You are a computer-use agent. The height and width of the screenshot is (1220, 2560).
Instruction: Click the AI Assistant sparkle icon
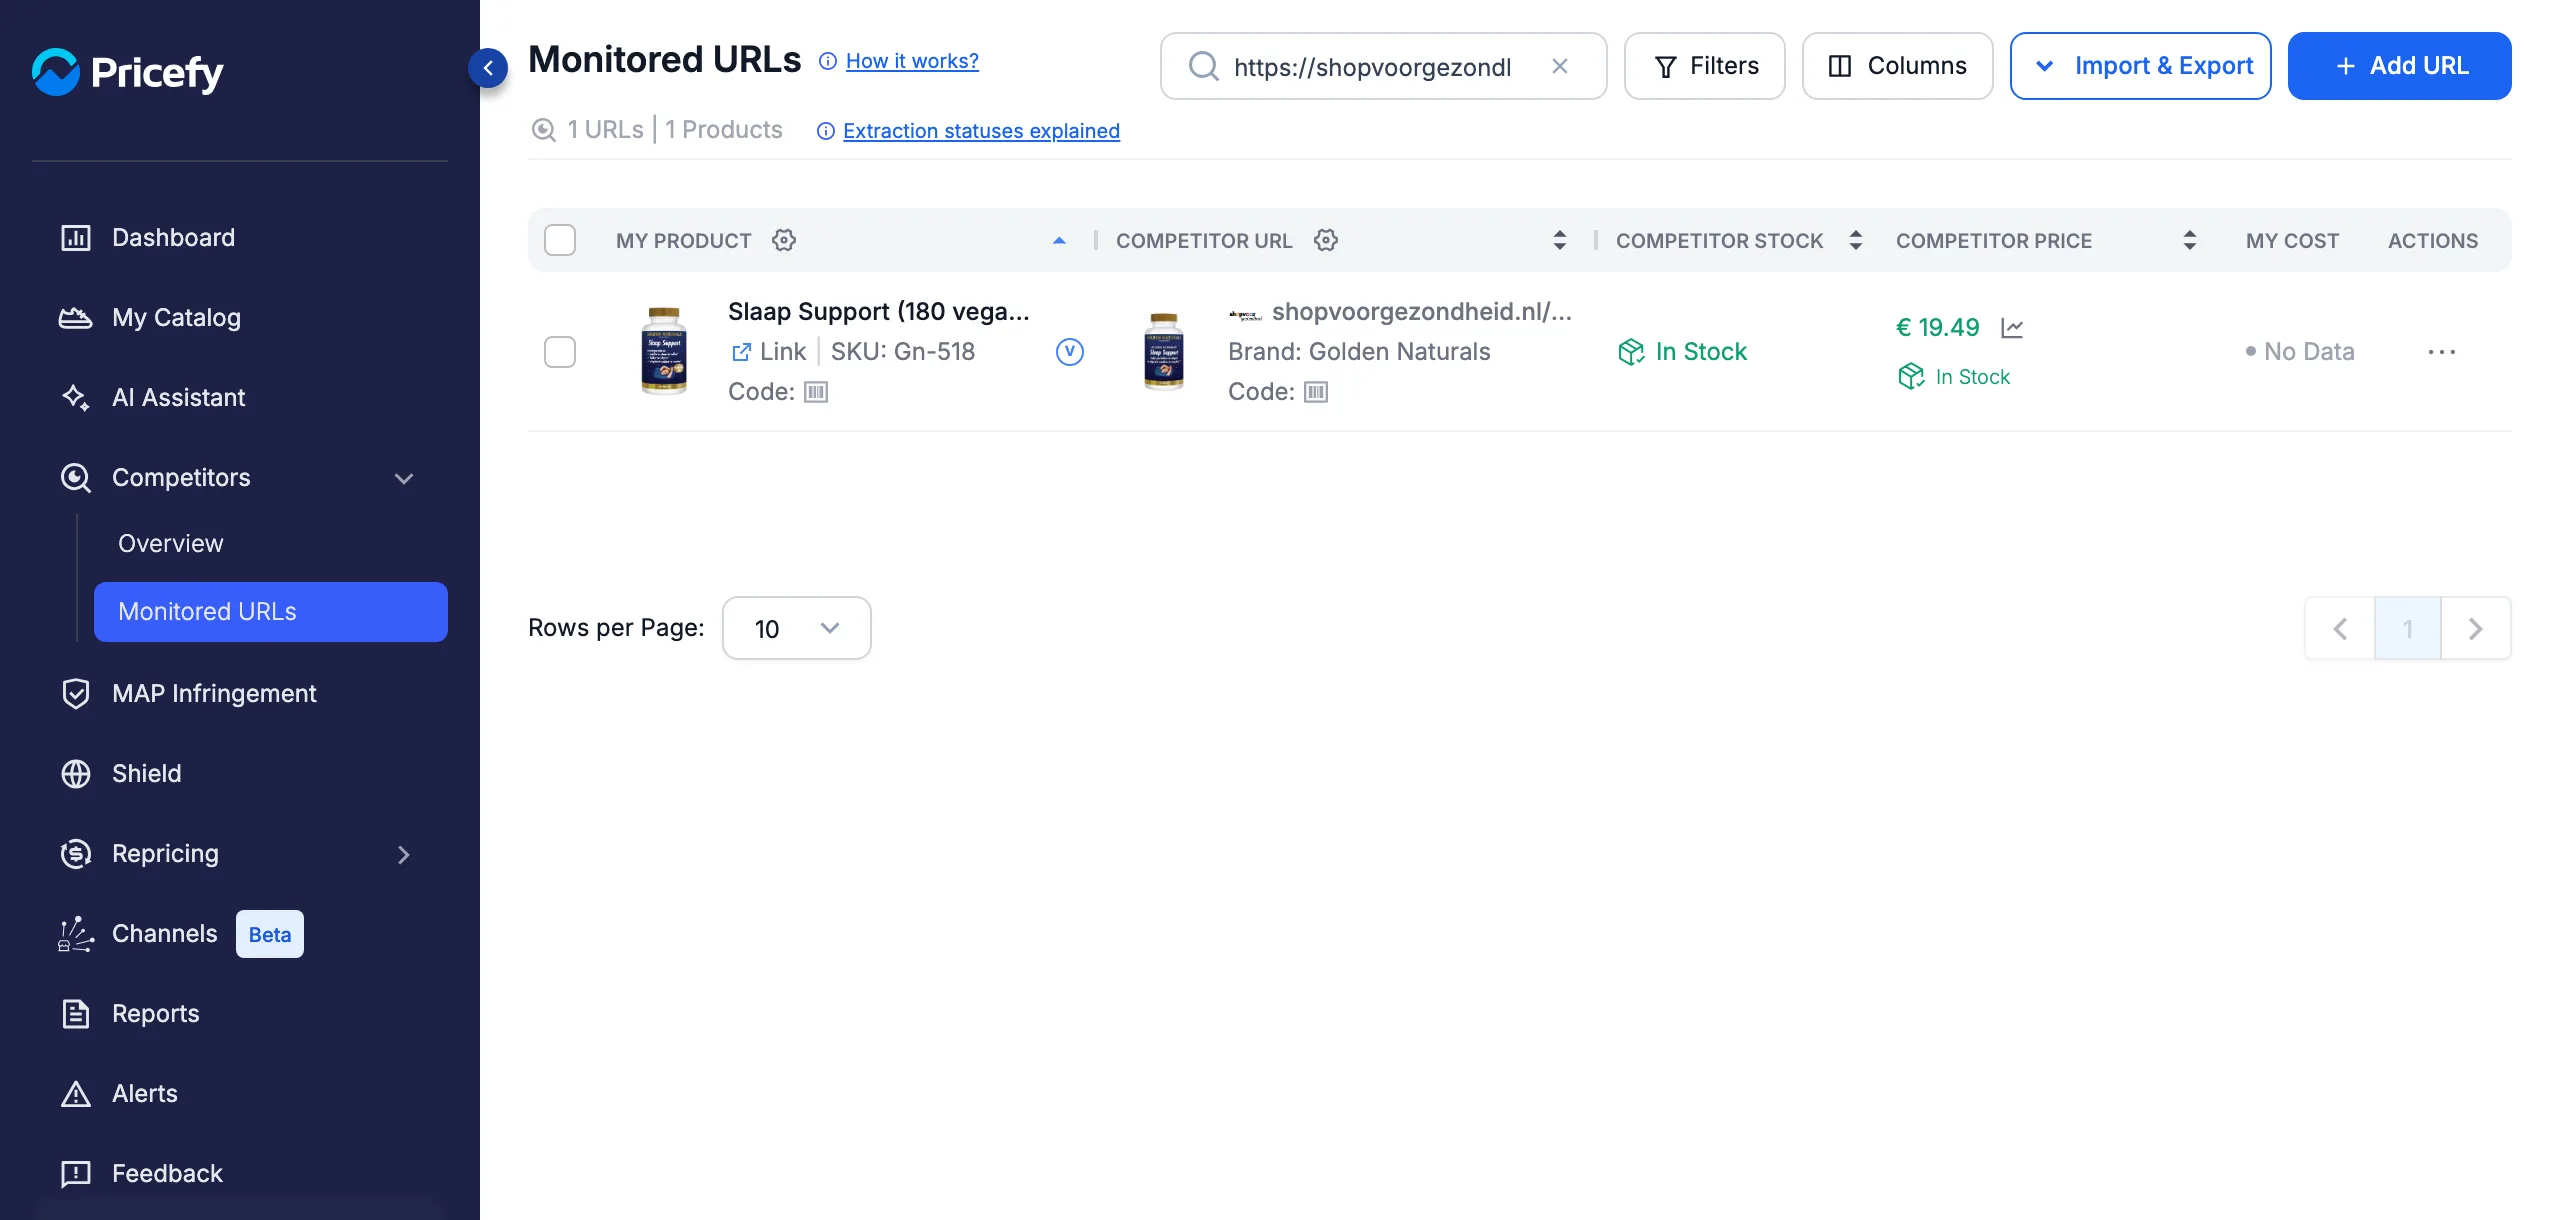pyautogui.click(x=76, y=398)
